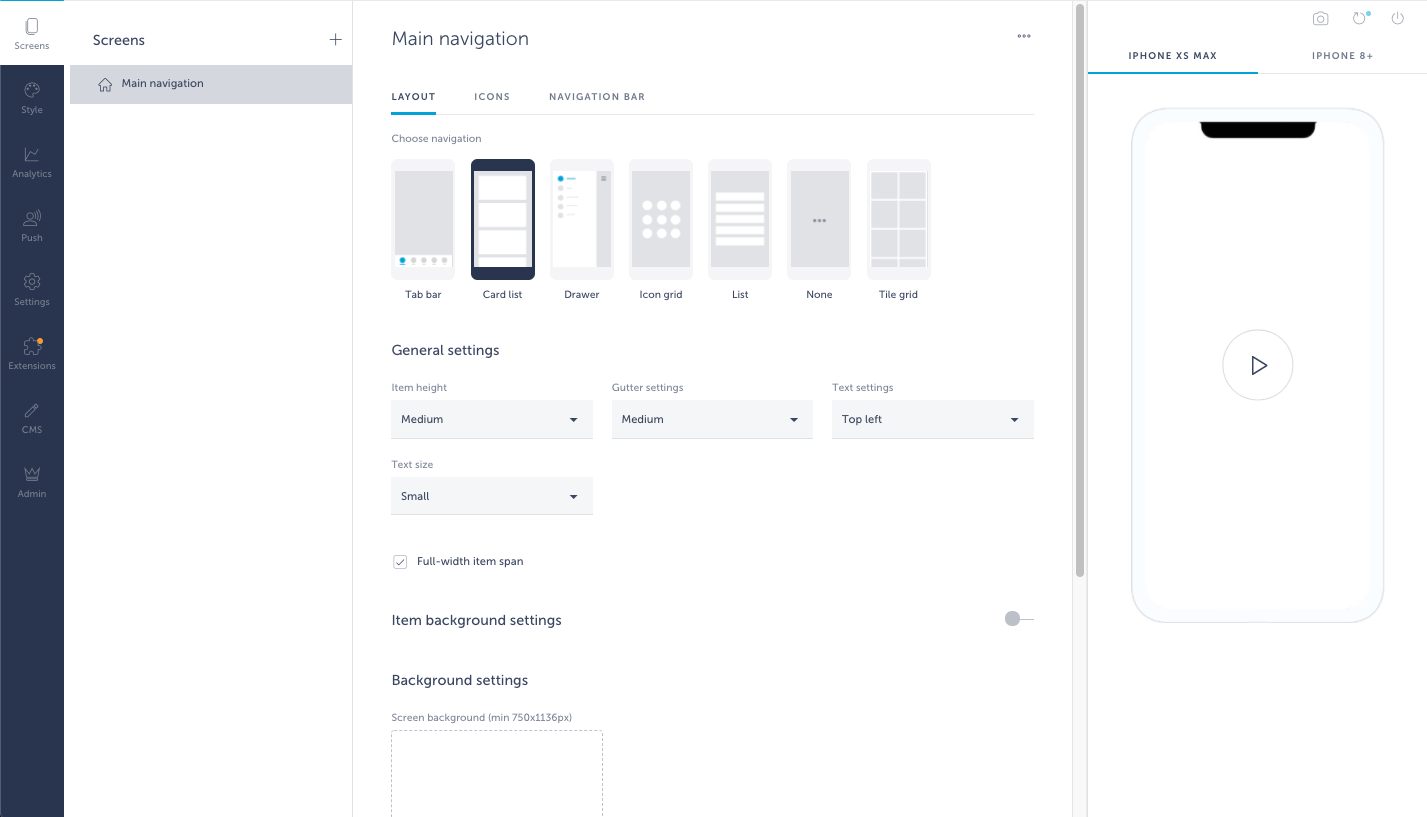Image resolution: width=1427 pixels, height=817 pixels.
Task: Select the Push notifications section
Action: pos(31,225)
